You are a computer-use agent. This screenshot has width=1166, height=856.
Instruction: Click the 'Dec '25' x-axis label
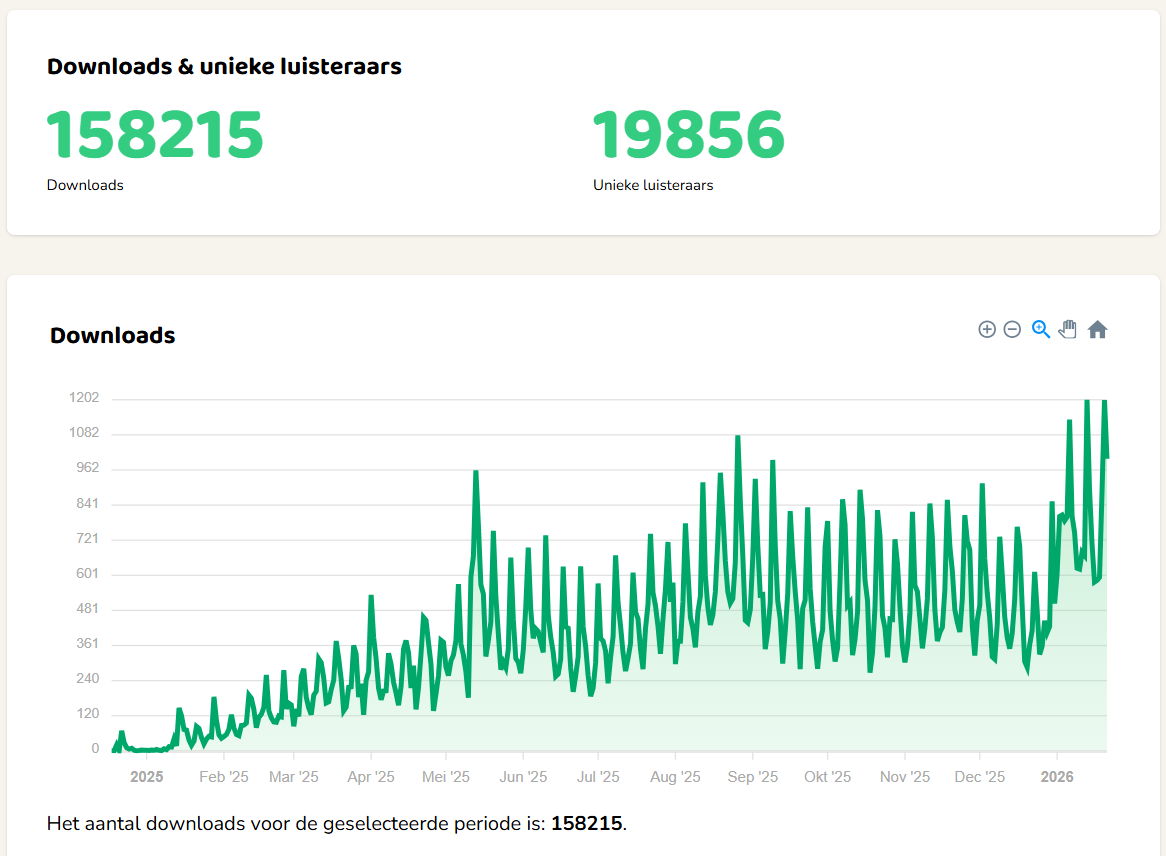coord(980,777)
